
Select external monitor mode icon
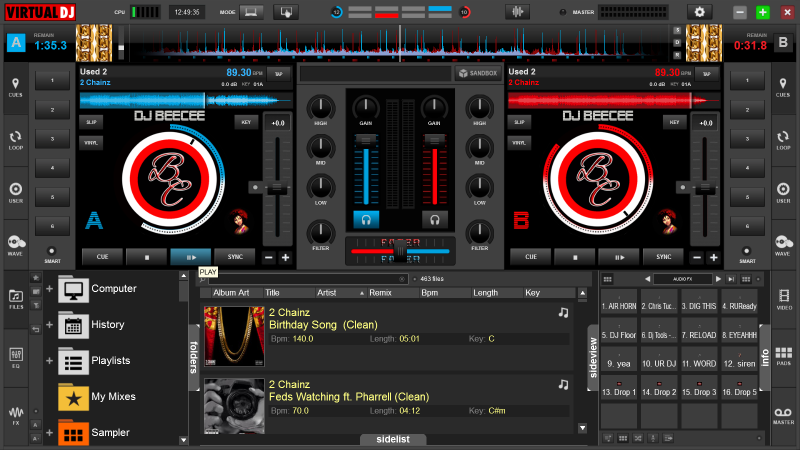[x=286, y=12]
